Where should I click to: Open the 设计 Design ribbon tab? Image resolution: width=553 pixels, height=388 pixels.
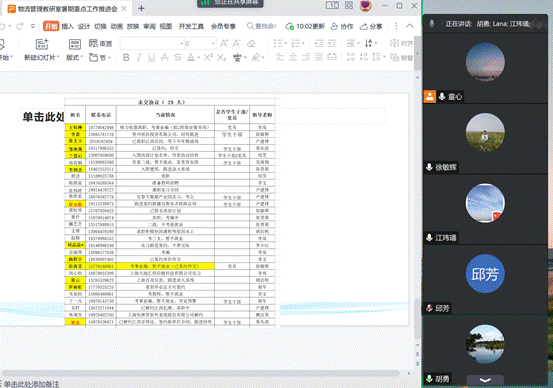(84, 26)
